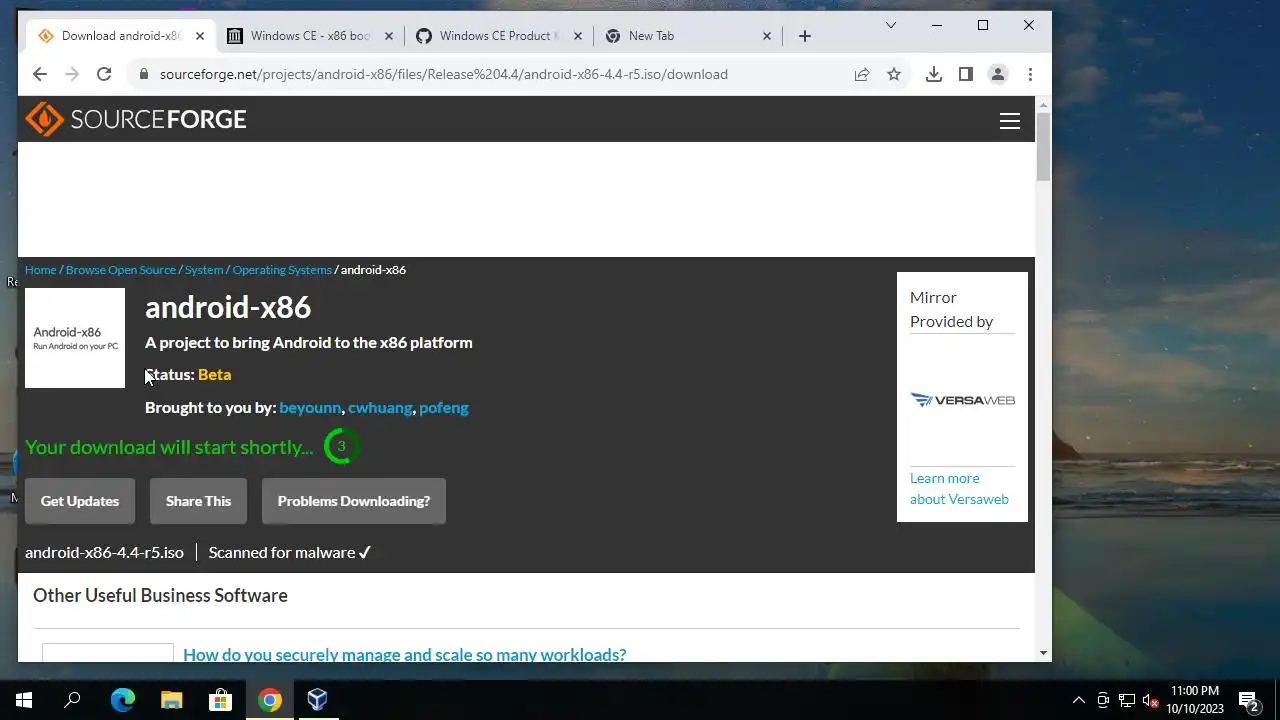Click the Share This button
The height and width of the screenshot is (720, 1280).
(x=198, y=501)
